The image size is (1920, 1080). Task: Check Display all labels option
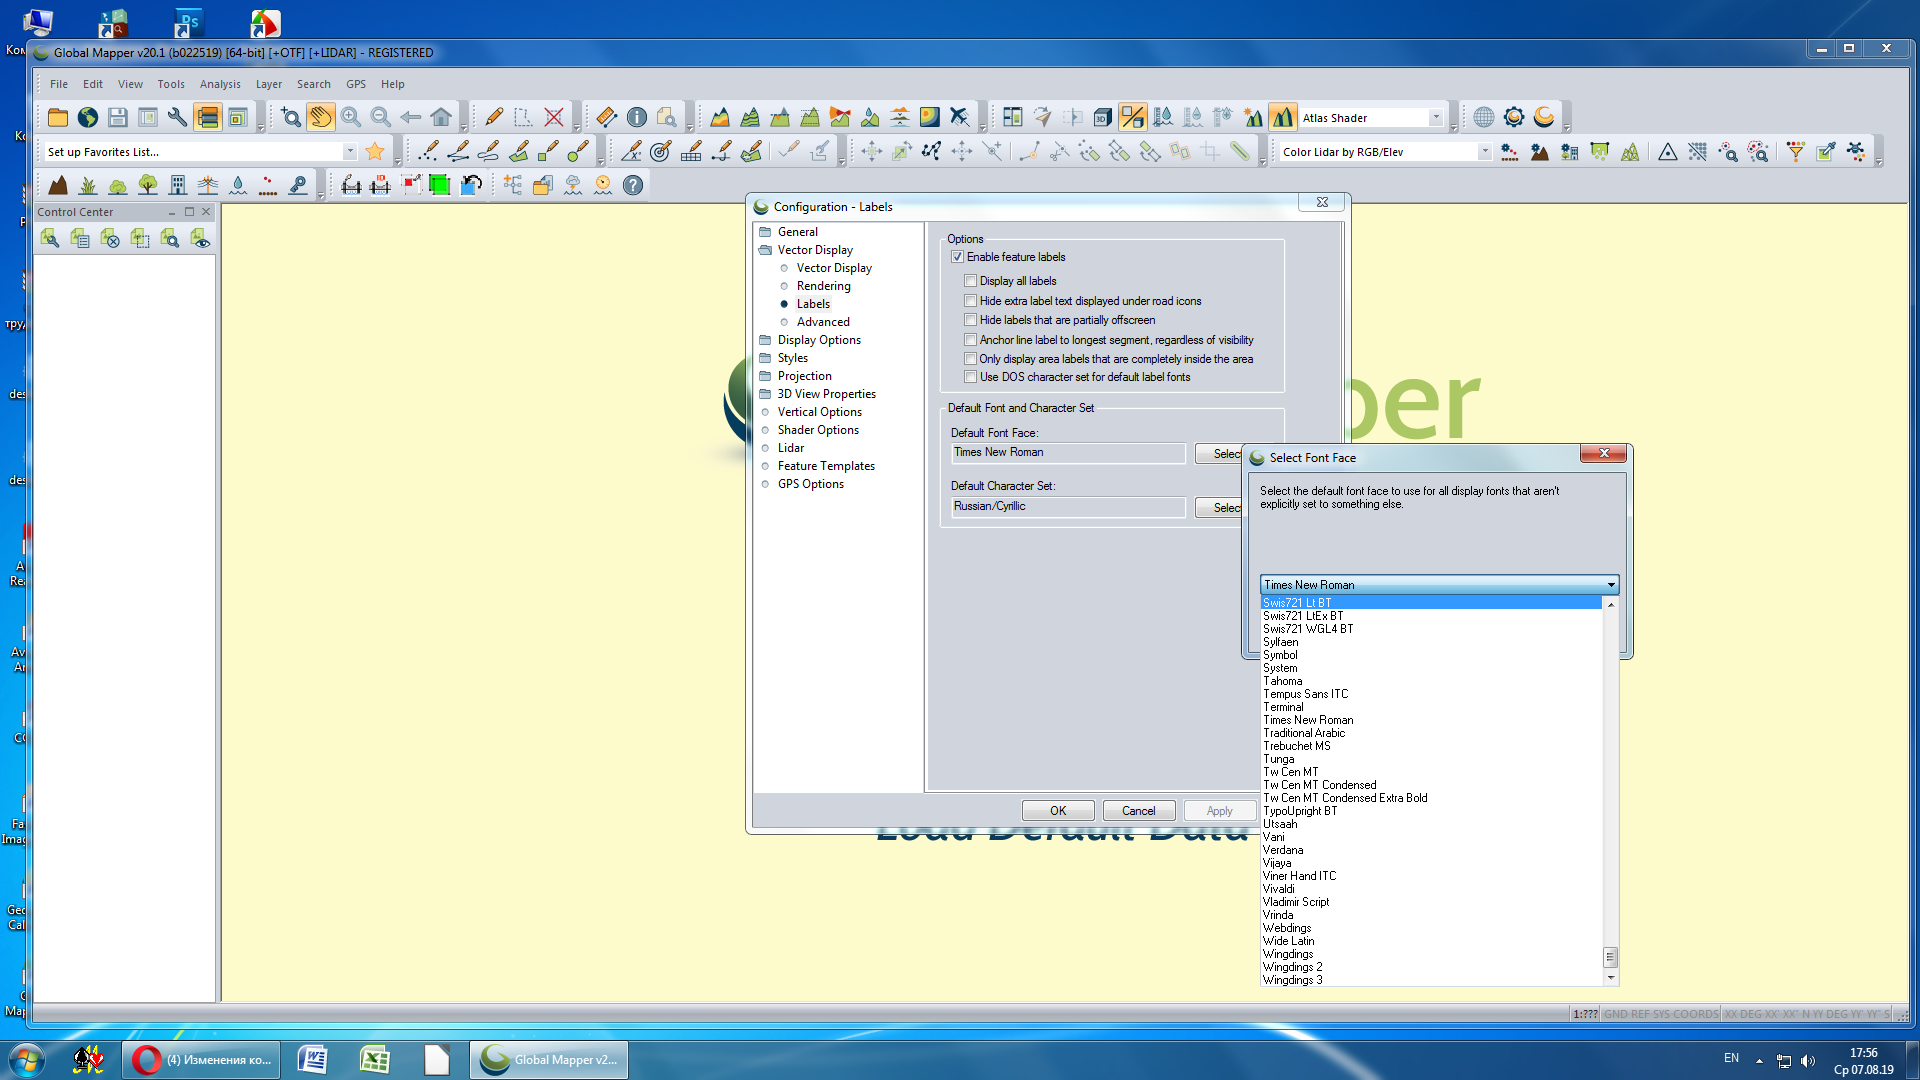click(x=970, y=281)
